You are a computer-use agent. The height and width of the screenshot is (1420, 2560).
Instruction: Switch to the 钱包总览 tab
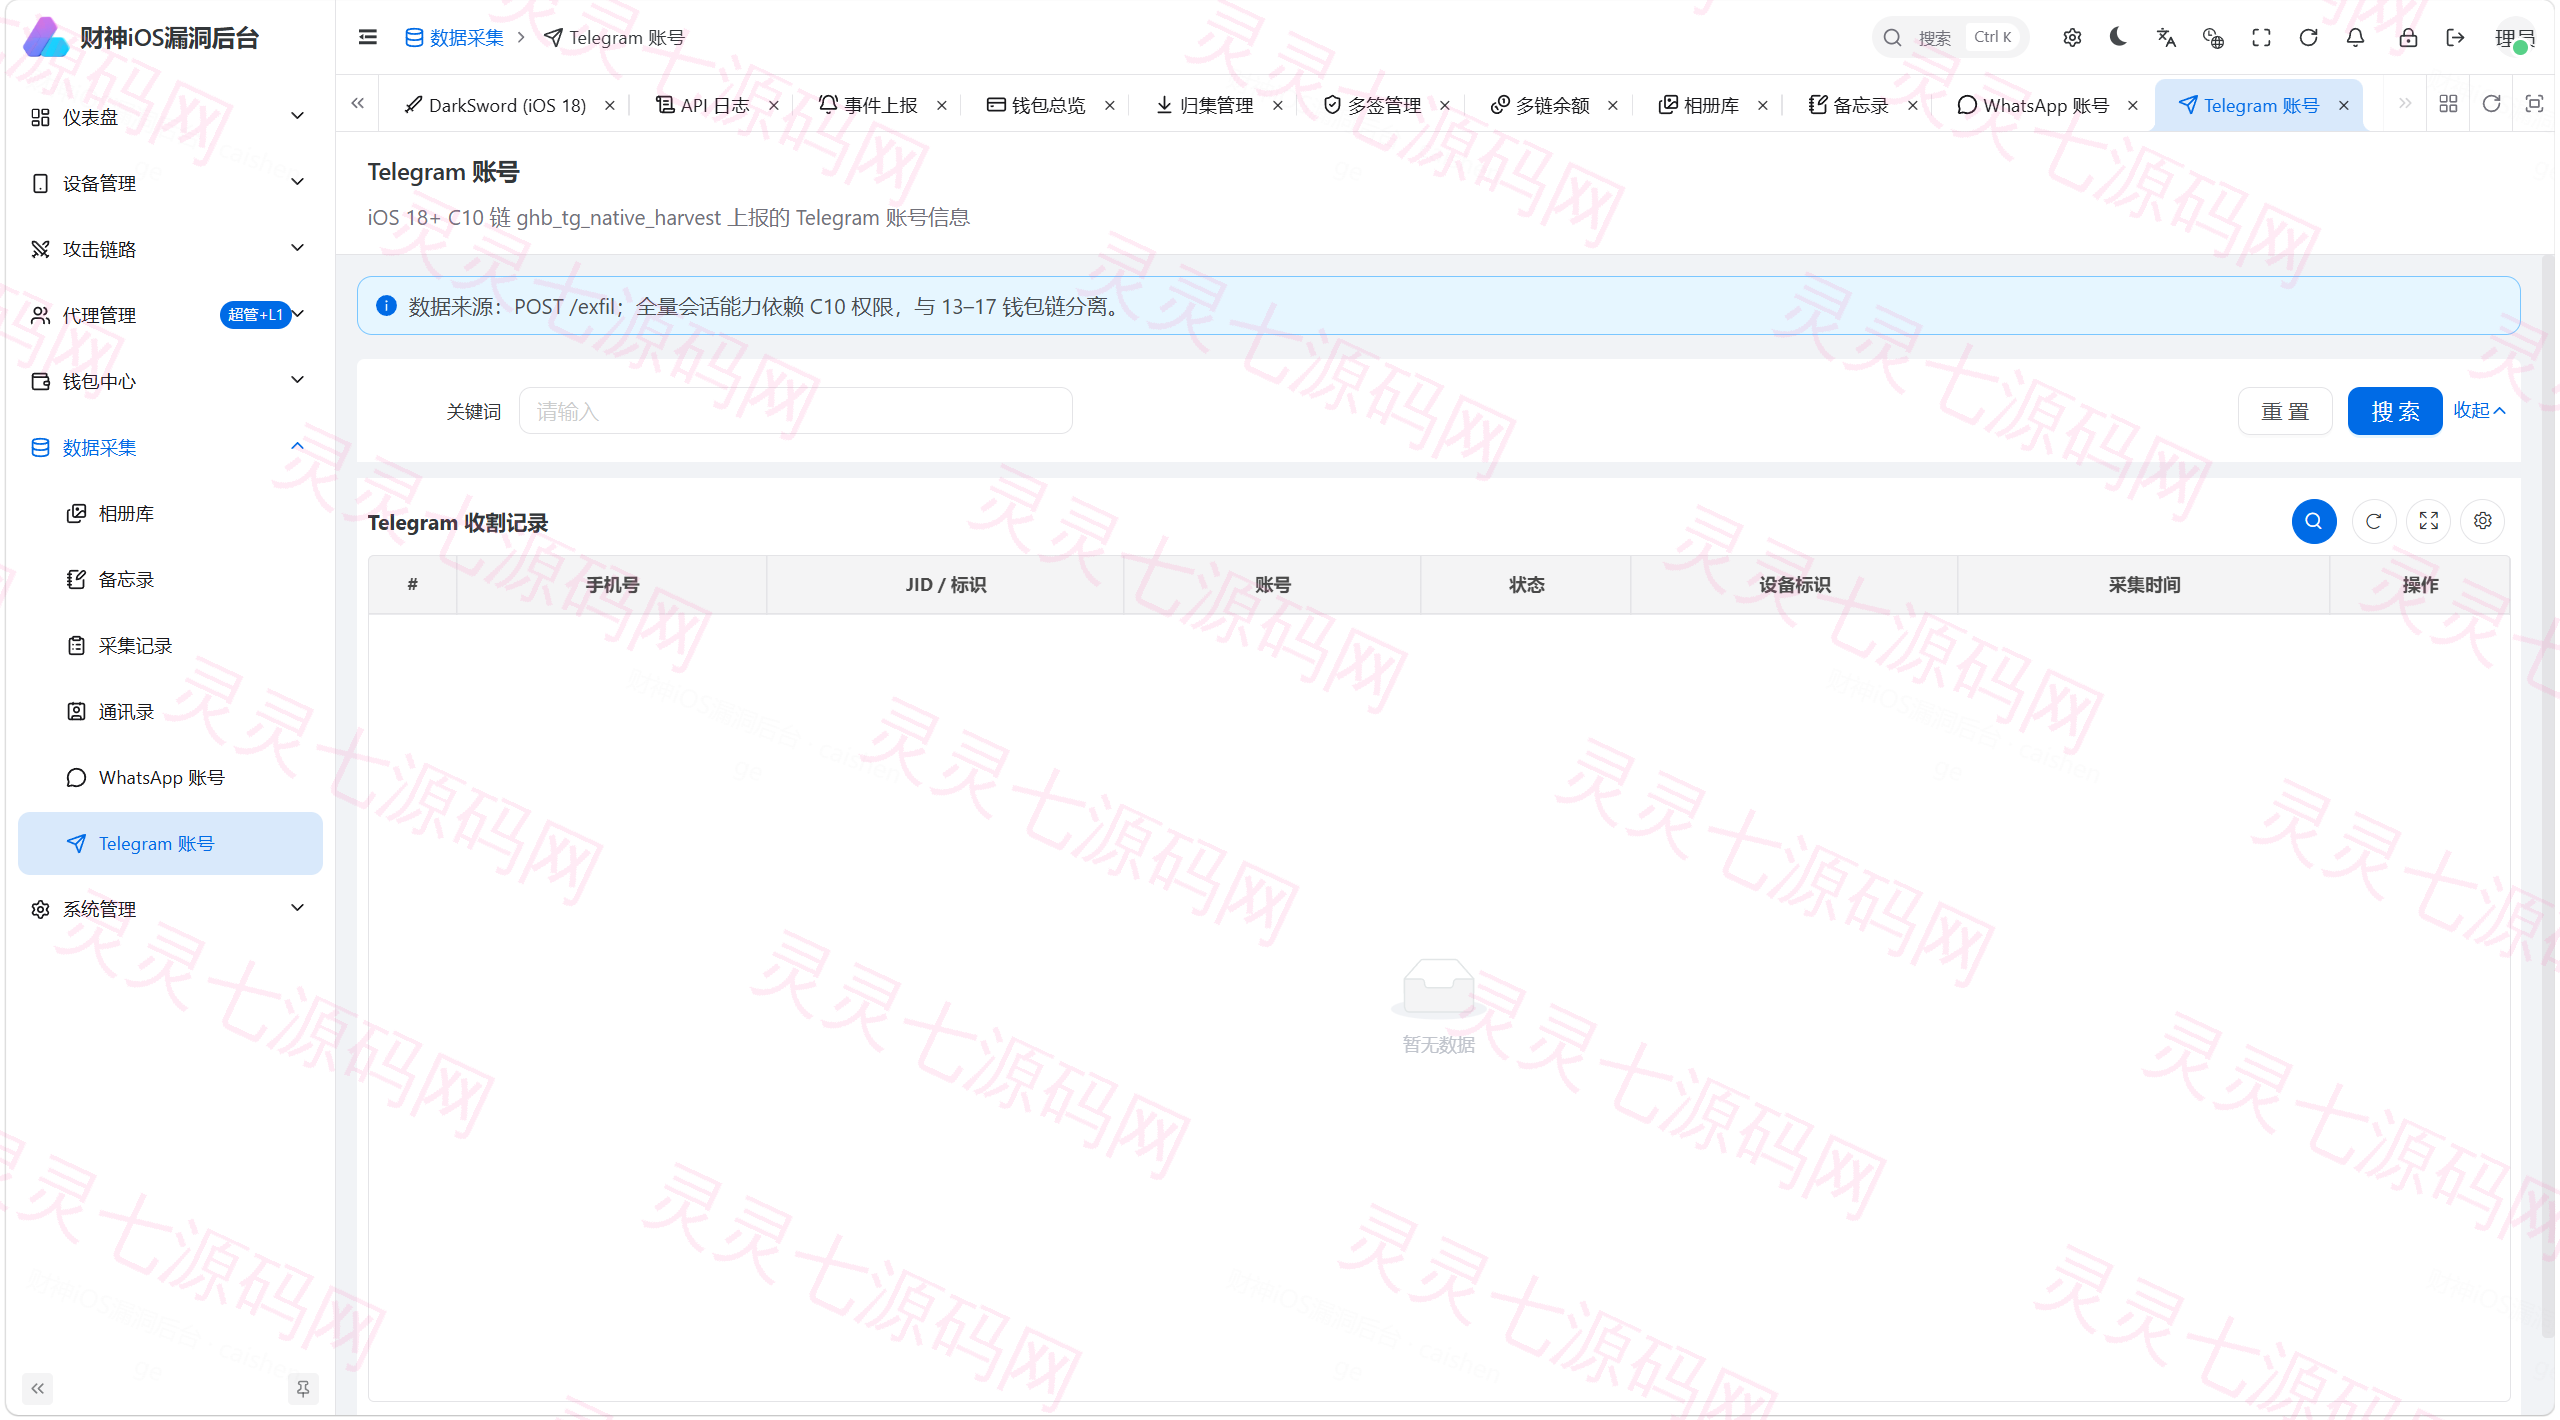pos(1036,105)
